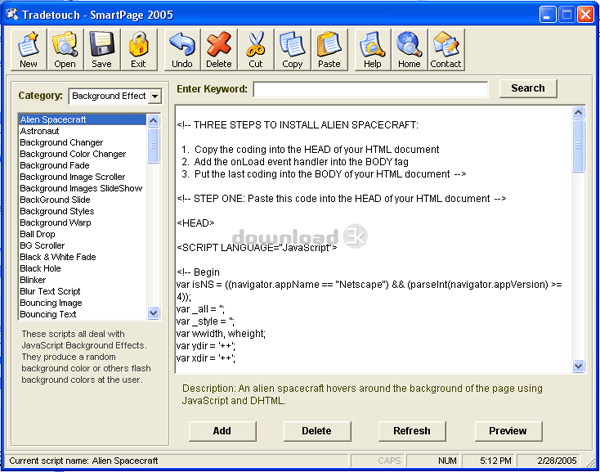The width and height of the screenshot is (600, 472).
Task: Click the Add button
Action: (222, 431)
